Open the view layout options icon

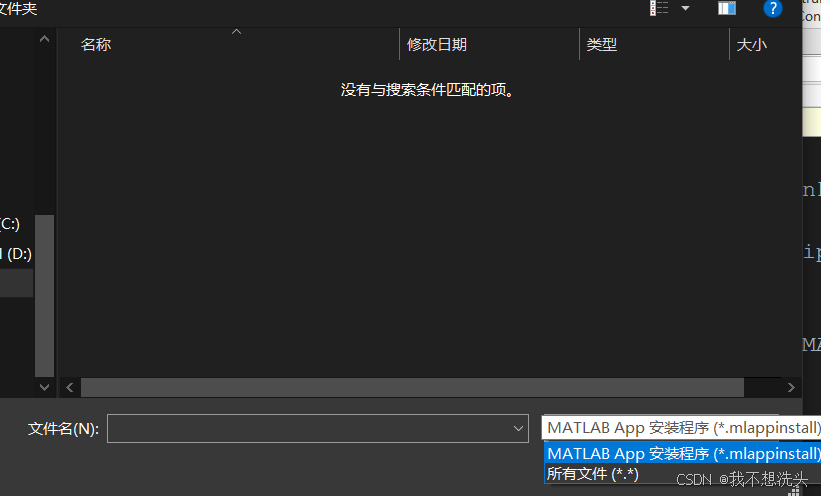click(x=659, y=8)
